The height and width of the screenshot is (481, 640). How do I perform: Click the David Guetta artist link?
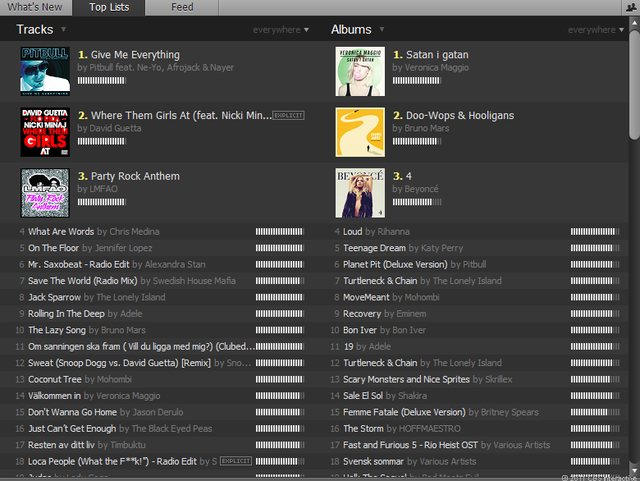coord(115,128)
